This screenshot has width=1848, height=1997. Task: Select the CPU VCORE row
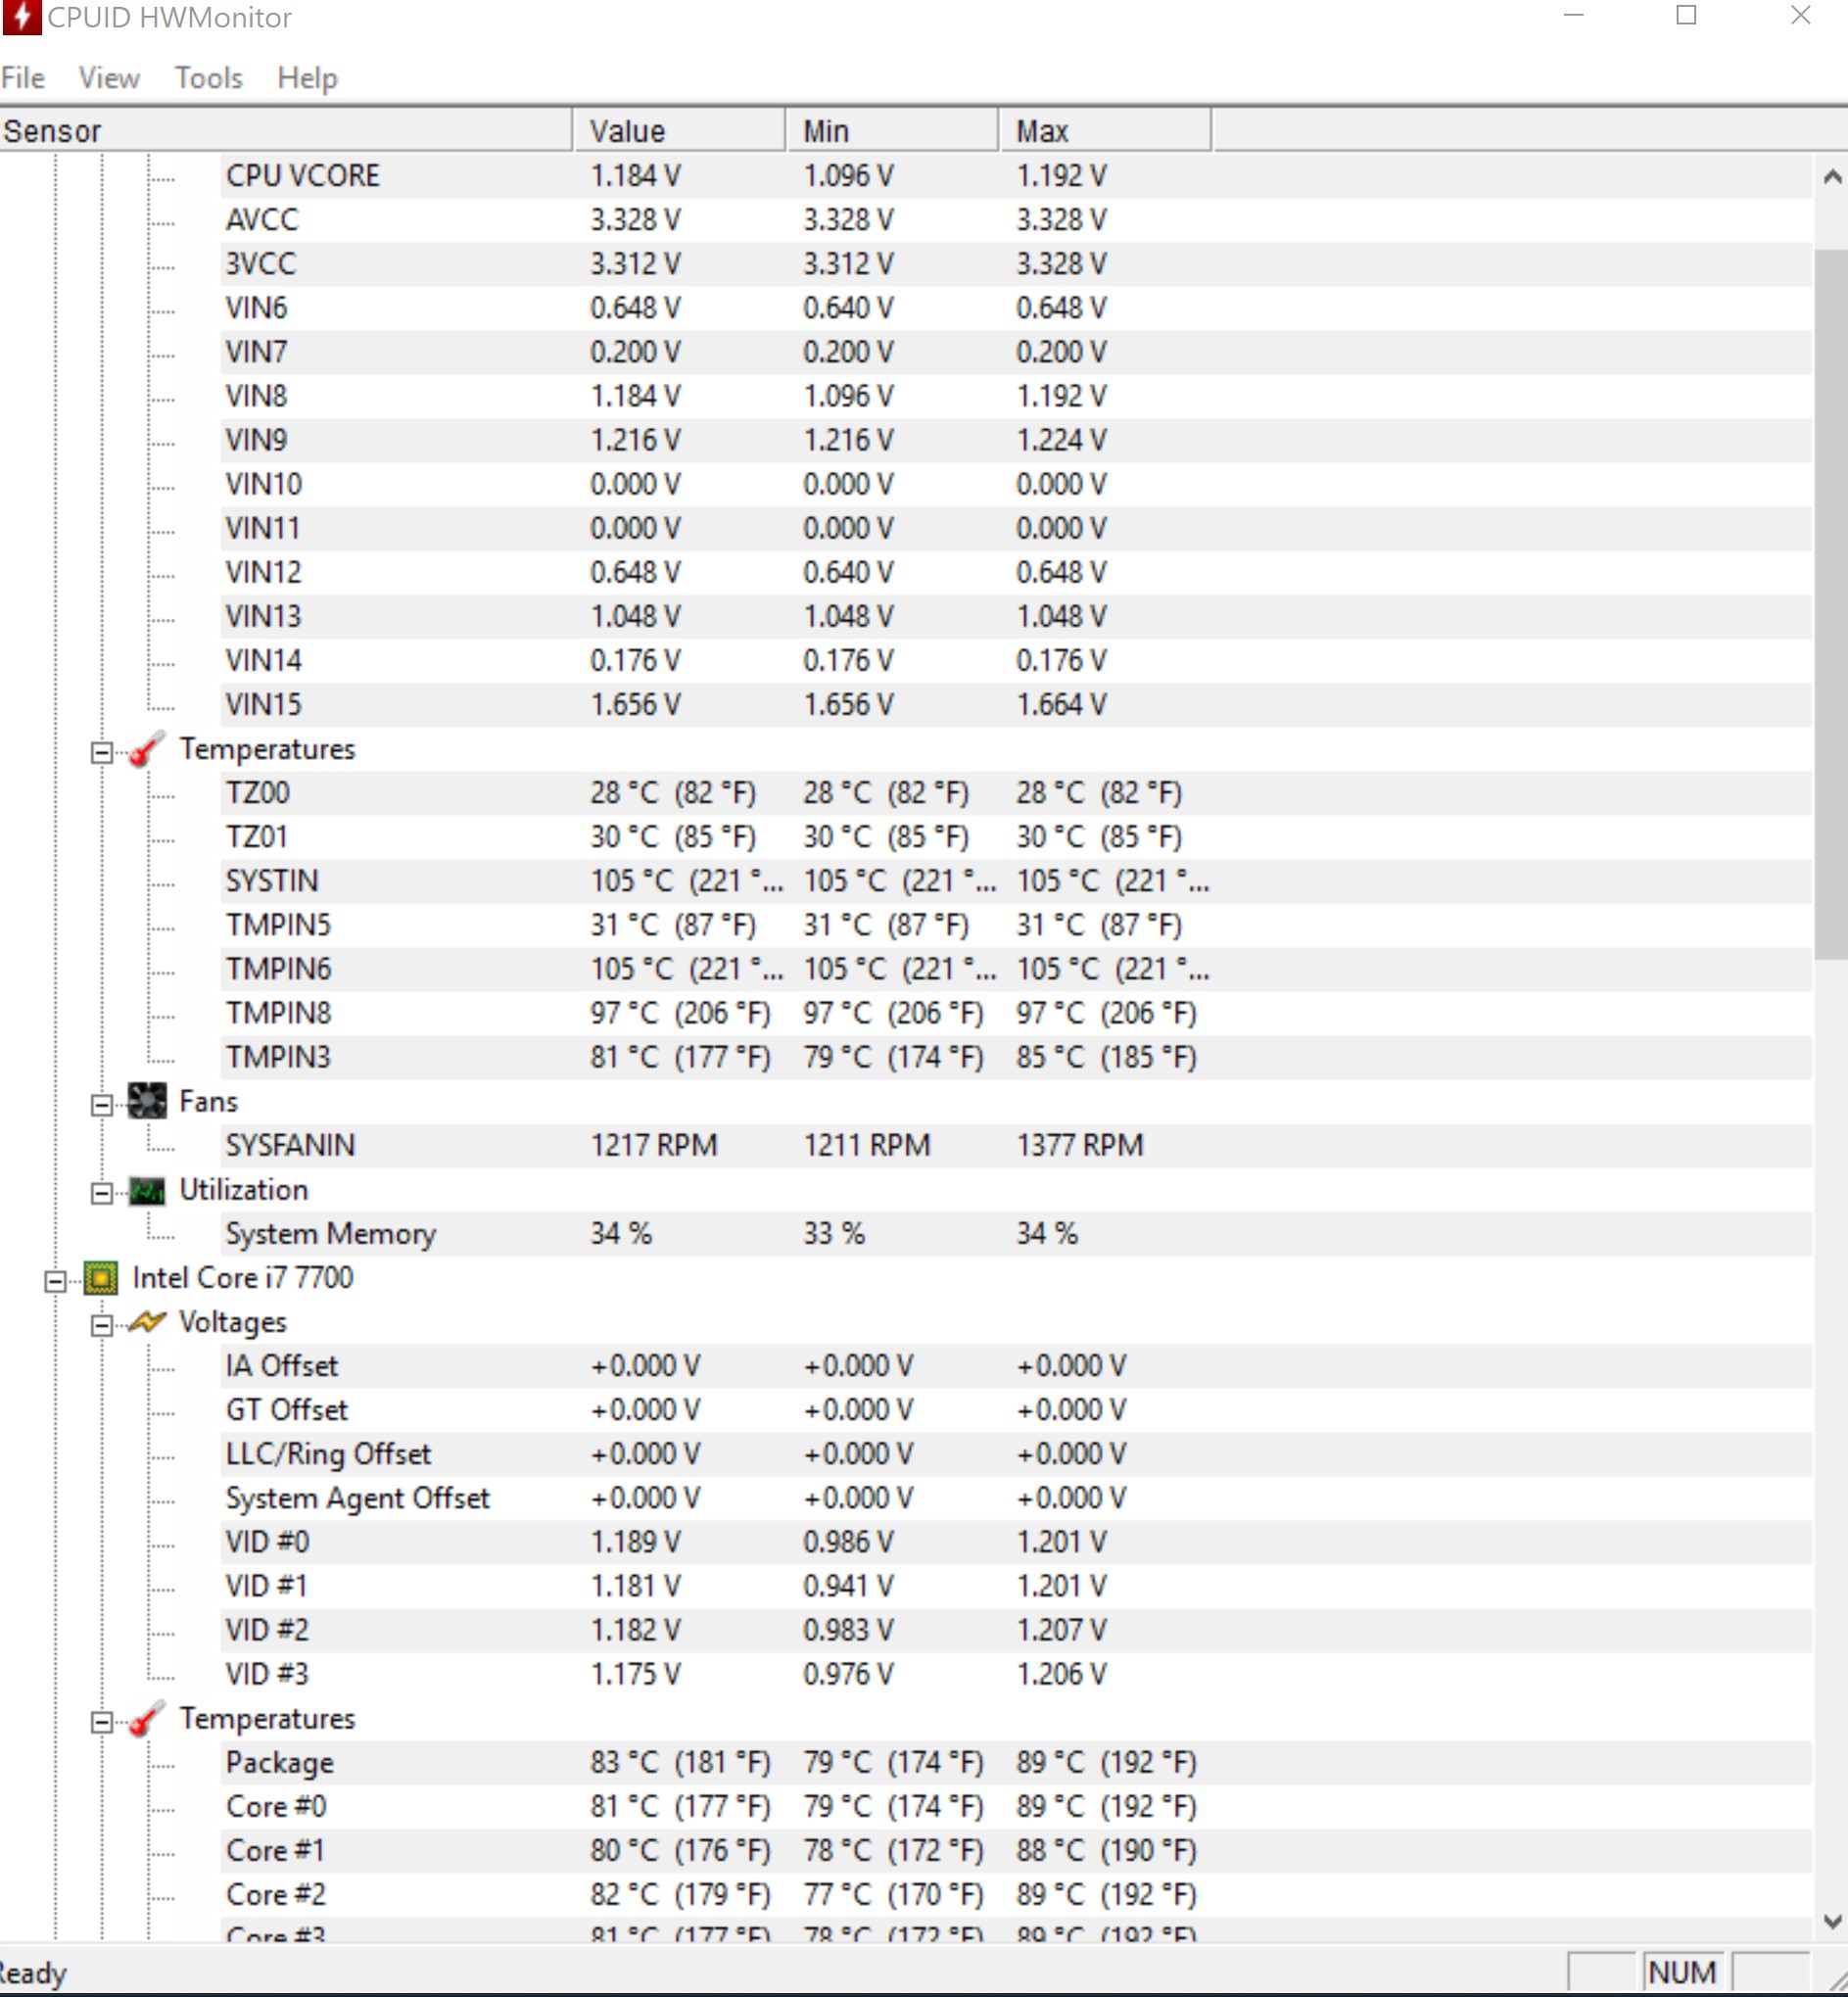1017,176
